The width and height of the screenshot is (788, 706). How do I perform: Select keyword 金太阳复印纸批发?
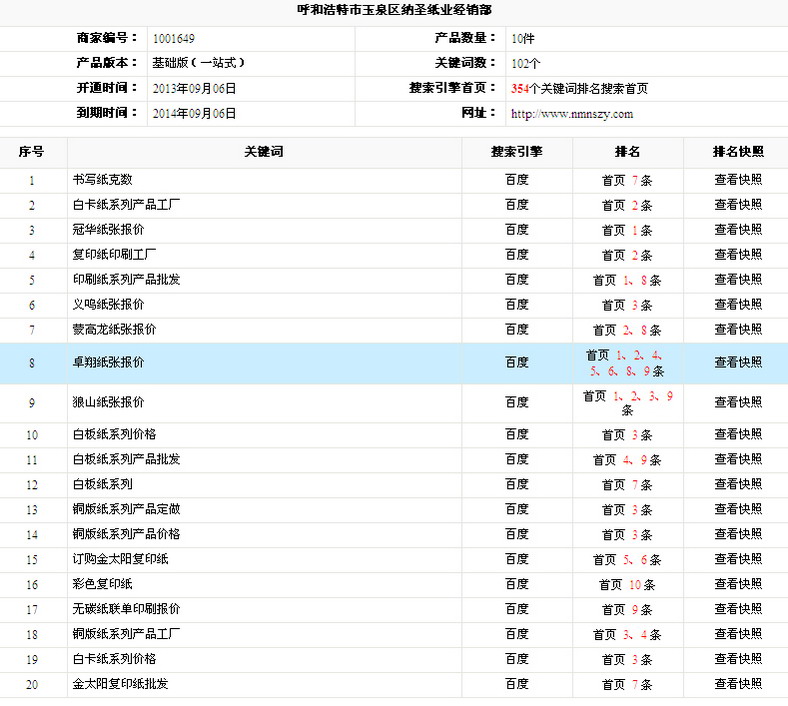tap(120, 684)
